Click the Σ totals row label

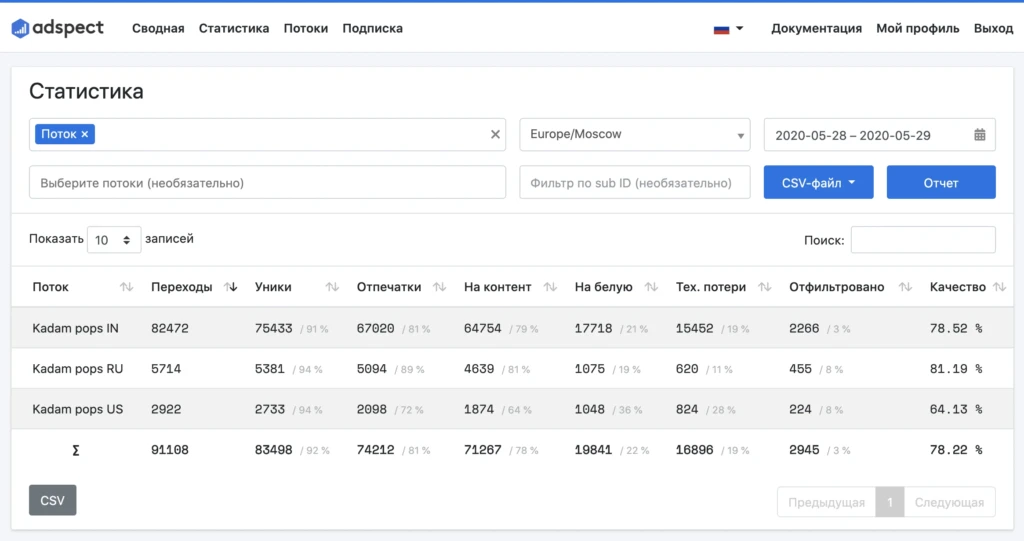(x=76, y=450)
